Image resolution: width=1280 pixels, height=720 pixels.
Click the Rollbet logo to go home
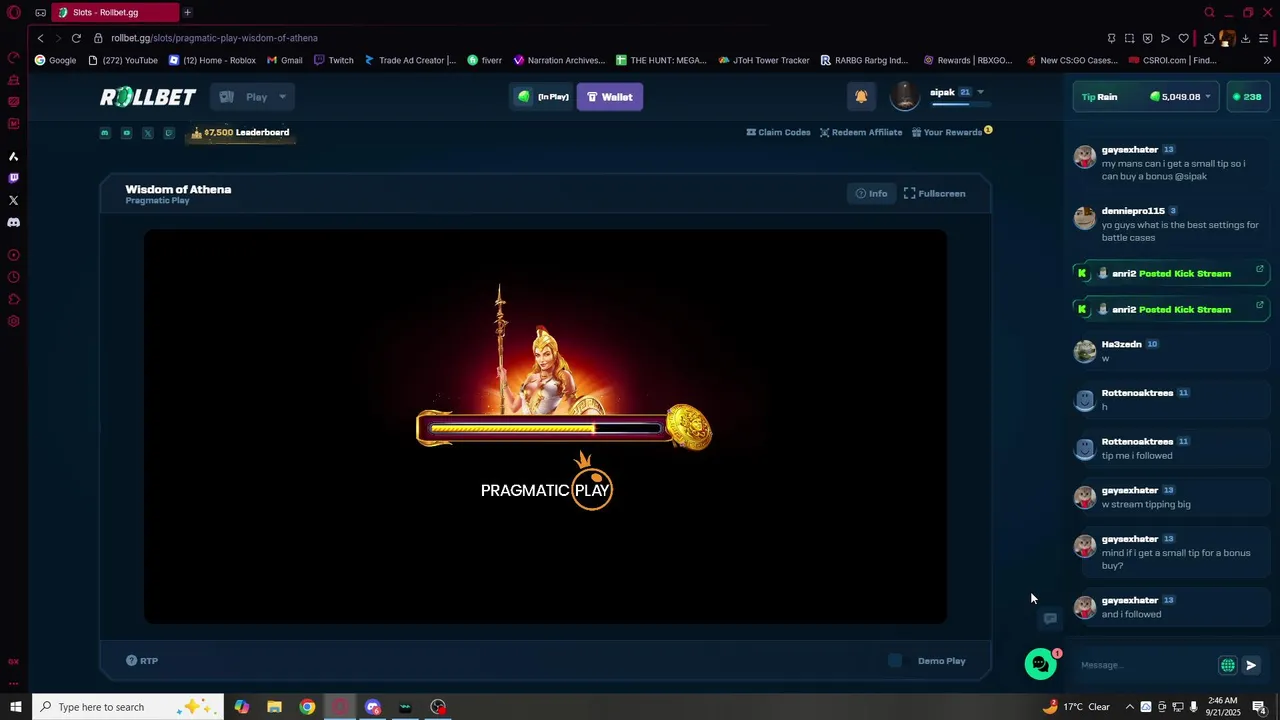pos(148,97)
